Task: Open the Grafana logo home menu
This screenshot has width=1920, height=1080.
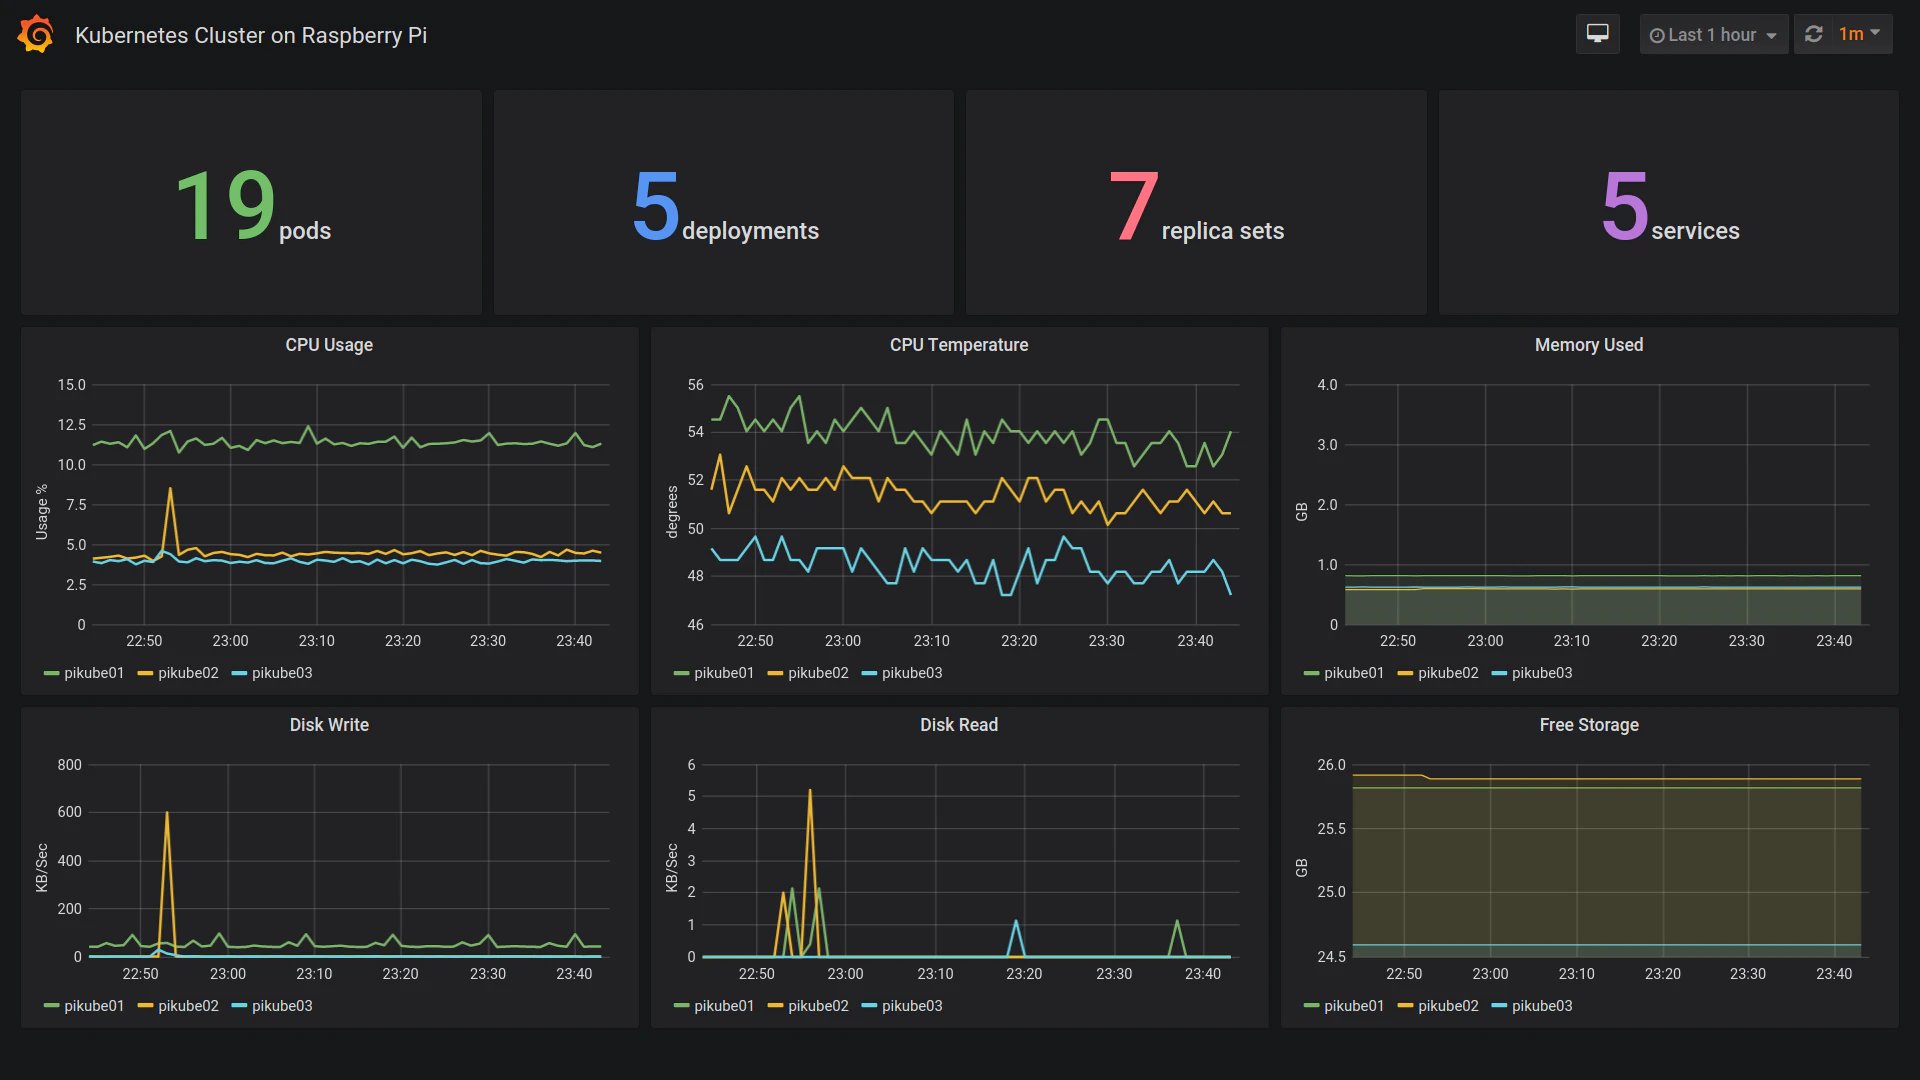Action: click(36, 35)
